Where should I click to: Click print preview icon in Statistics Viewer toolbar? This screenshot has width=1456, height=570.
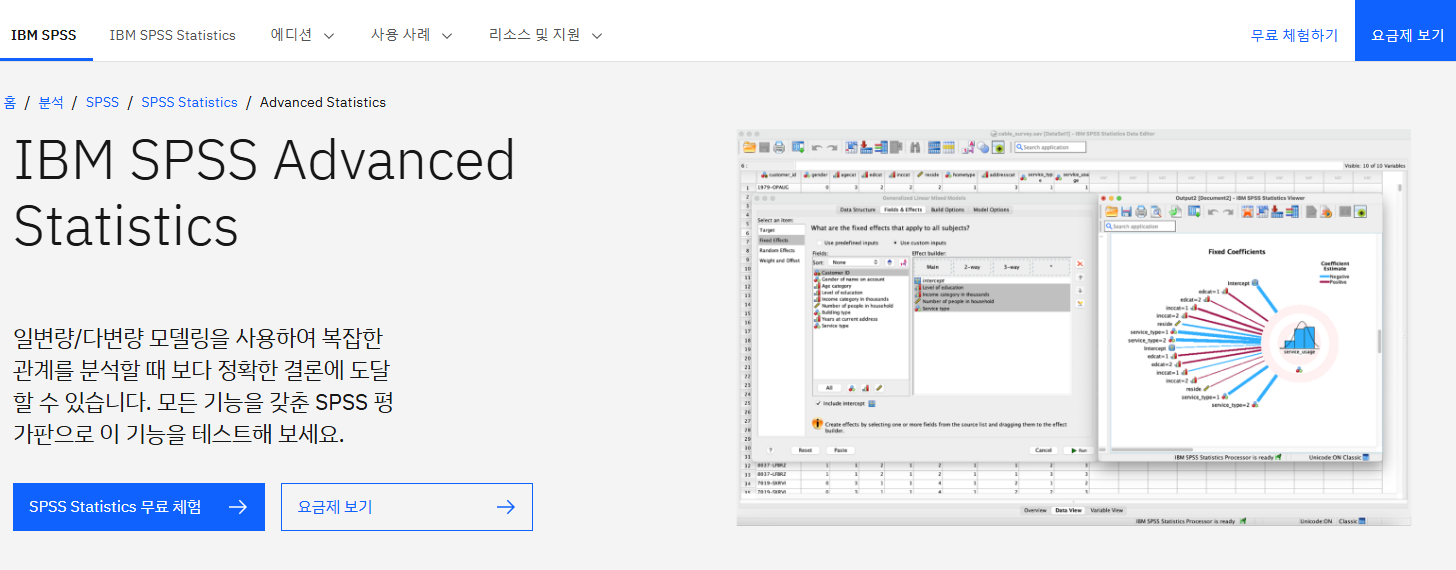[1156, 212]
